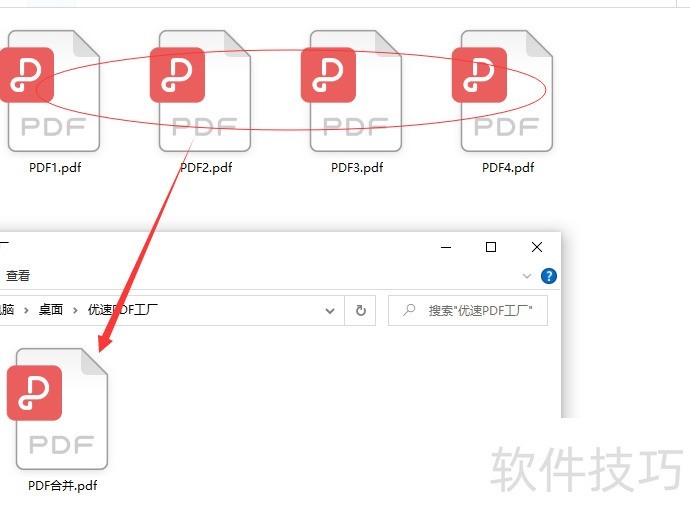The image size is (690, 521).
Task: Minimize the 优速PDF工厂 explorer window
Action: click(446, 247)
